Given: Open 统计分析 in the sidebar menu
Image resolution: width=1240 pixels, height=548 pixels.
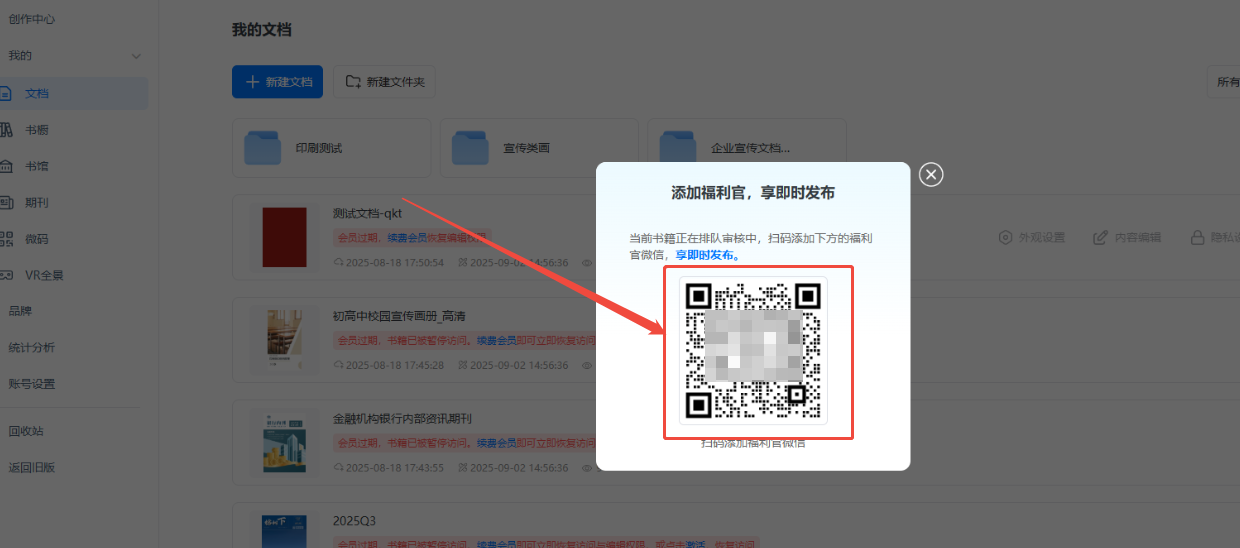Looking at the screenshot, I should click(x=32, y=347).
